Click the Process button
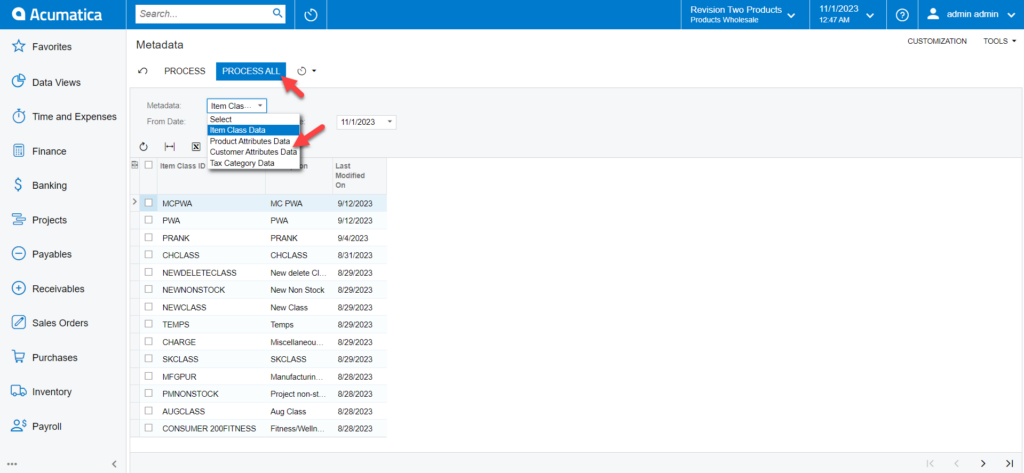The width and height of the screenshot is (1024, 473). [x=185, y=71]
